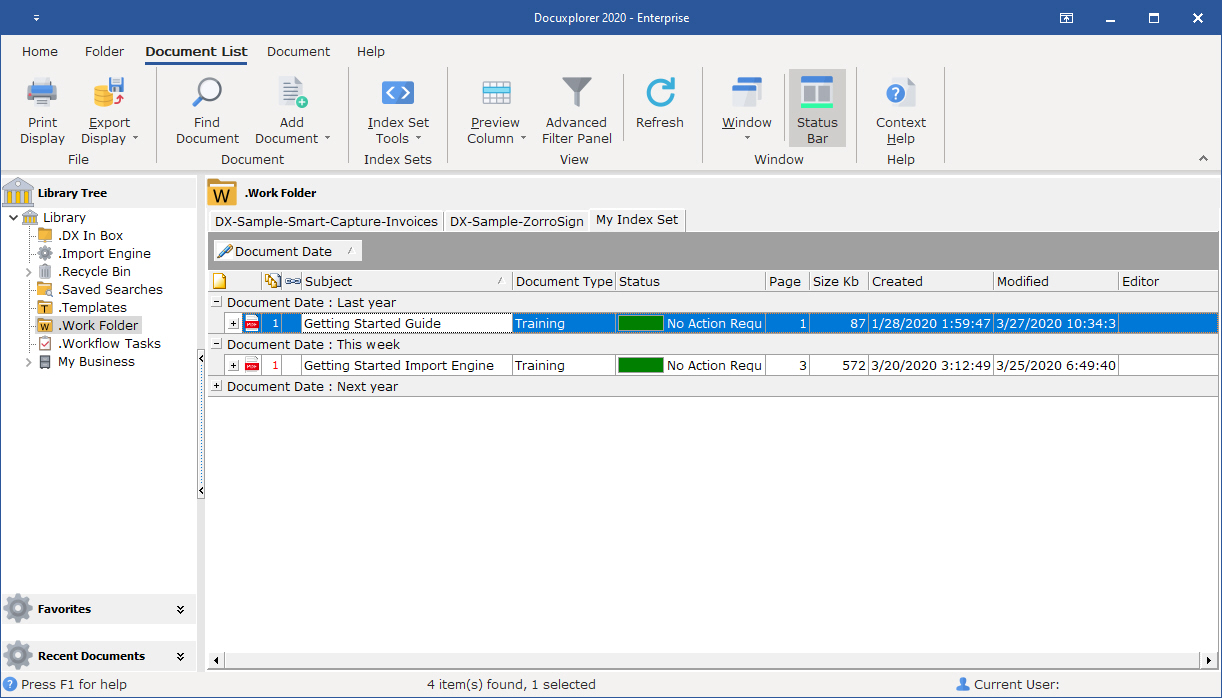Screen dimensions: 1222x698
Task: Select .DX In Box in the tree
Action: (91, 236)
